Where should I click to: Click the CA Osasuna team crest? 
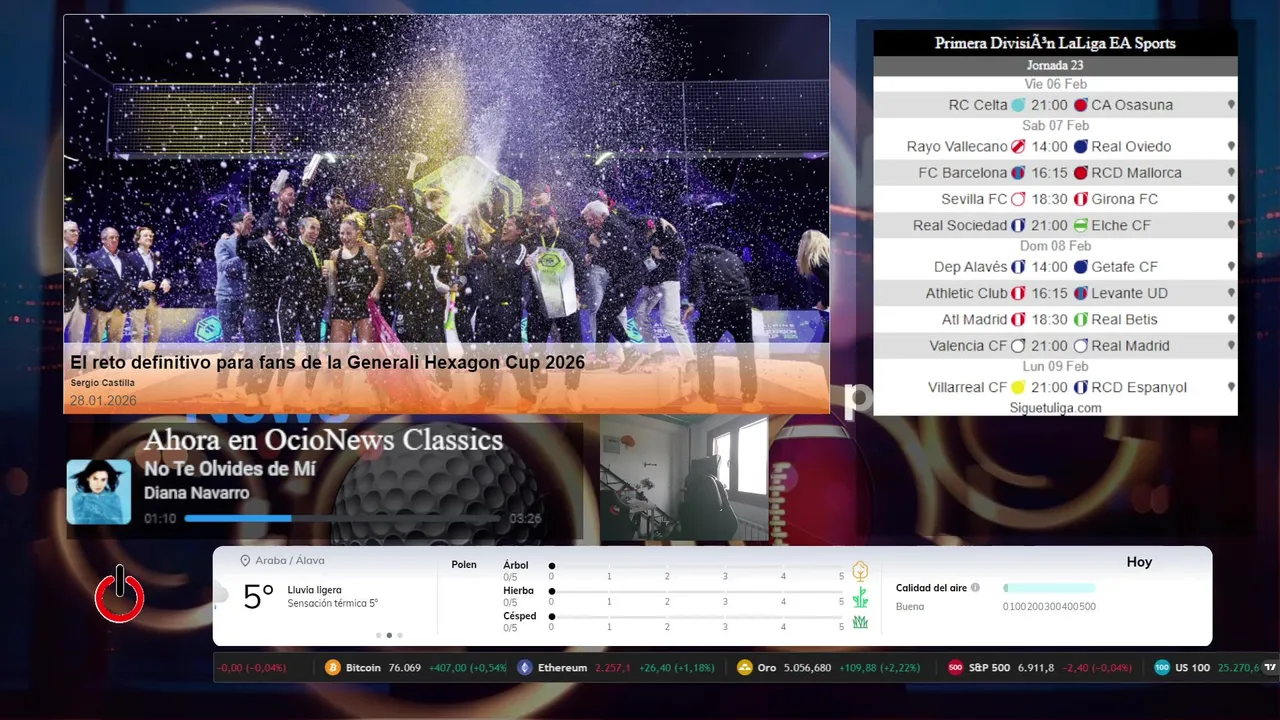(1081, 105)
